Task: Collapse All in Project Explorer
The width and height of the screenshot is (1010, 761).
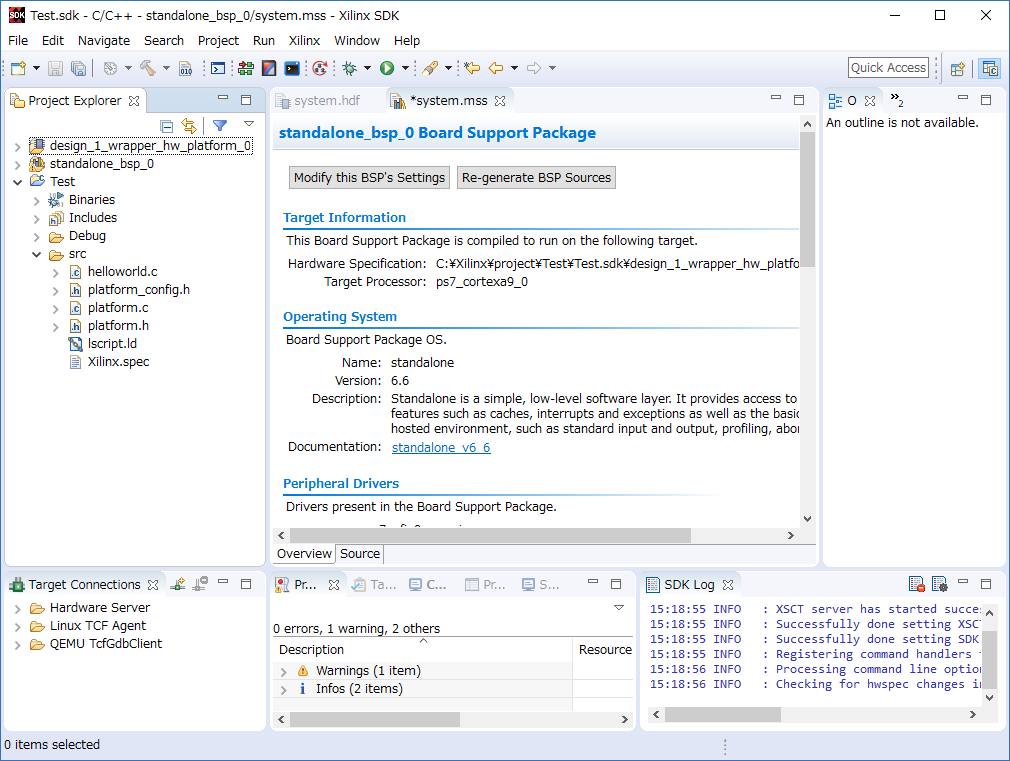Action: click(x=166, y=126)
